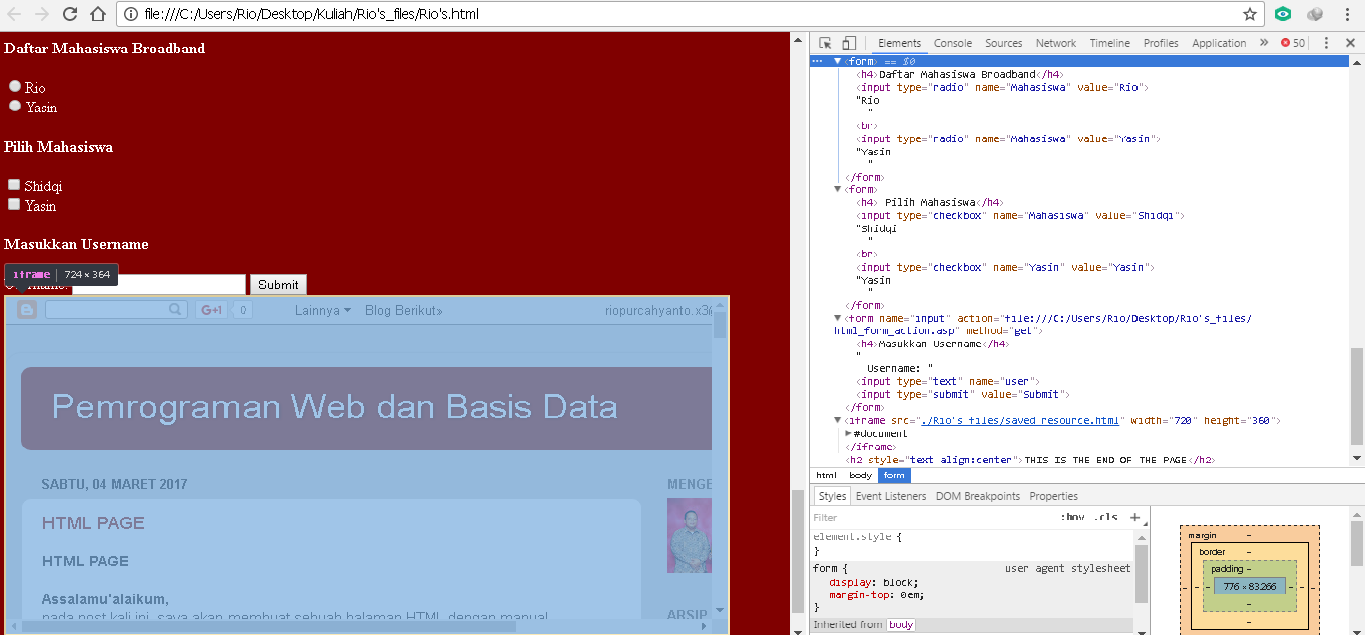Click the body link after Inherited from
The height and width of the screenshot is (635, 1365).
tap(901, 624)
